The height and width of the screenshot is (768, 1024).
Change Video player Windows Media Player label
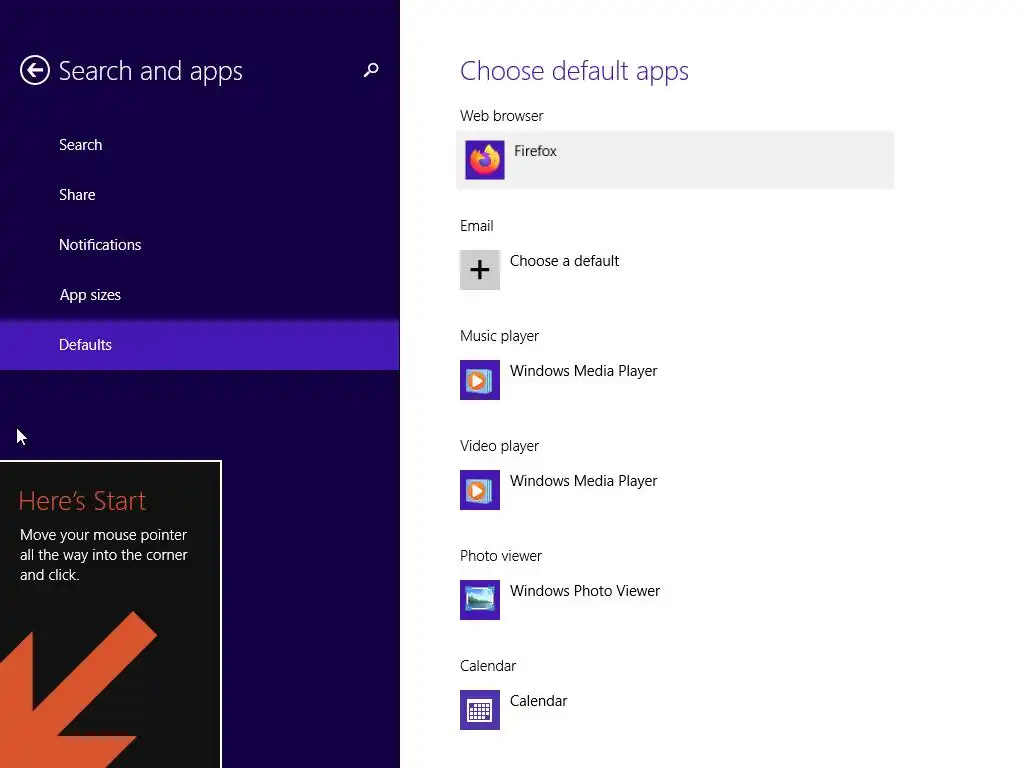(x=583, y=481)
